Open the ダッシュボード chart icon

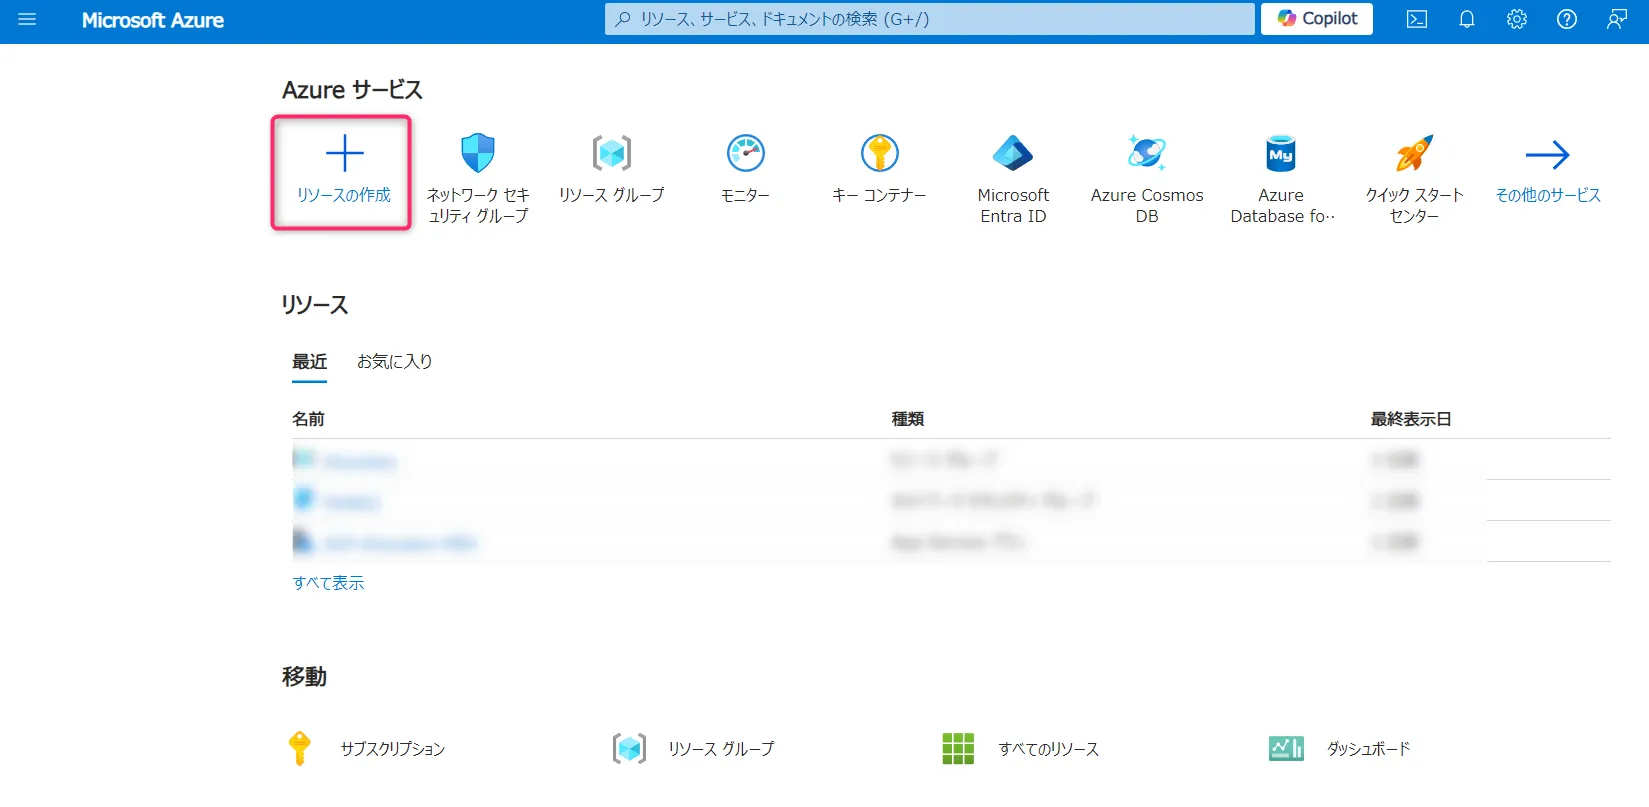pos(1286,748)
